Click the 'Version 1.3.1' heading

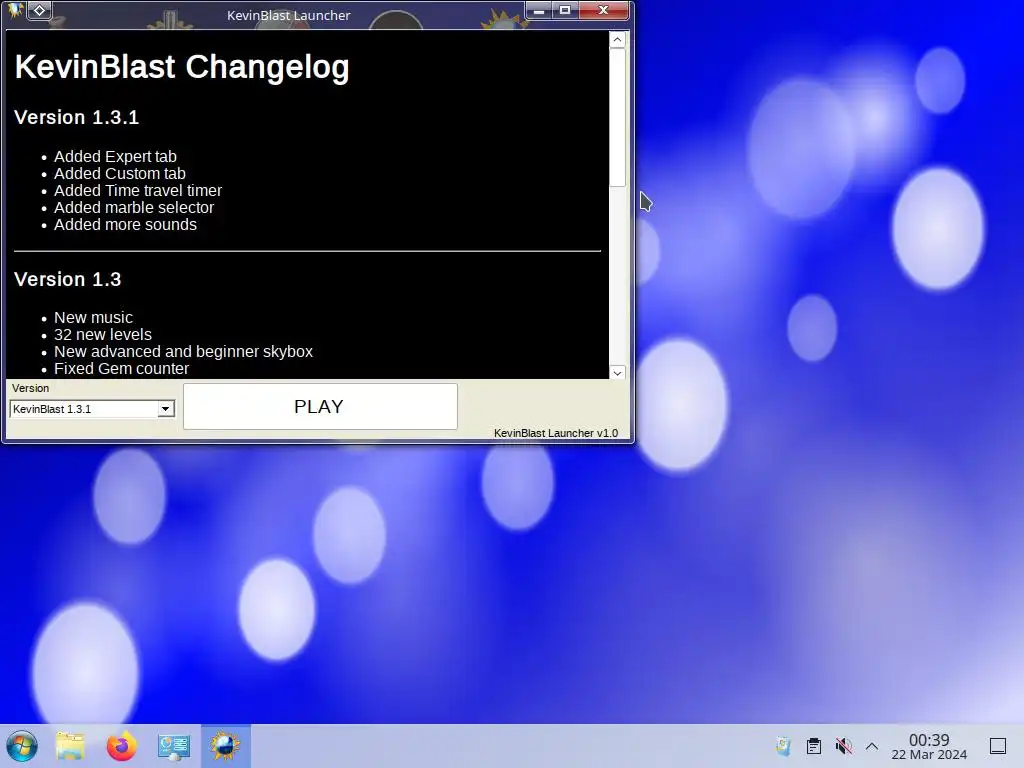[76, 118]
